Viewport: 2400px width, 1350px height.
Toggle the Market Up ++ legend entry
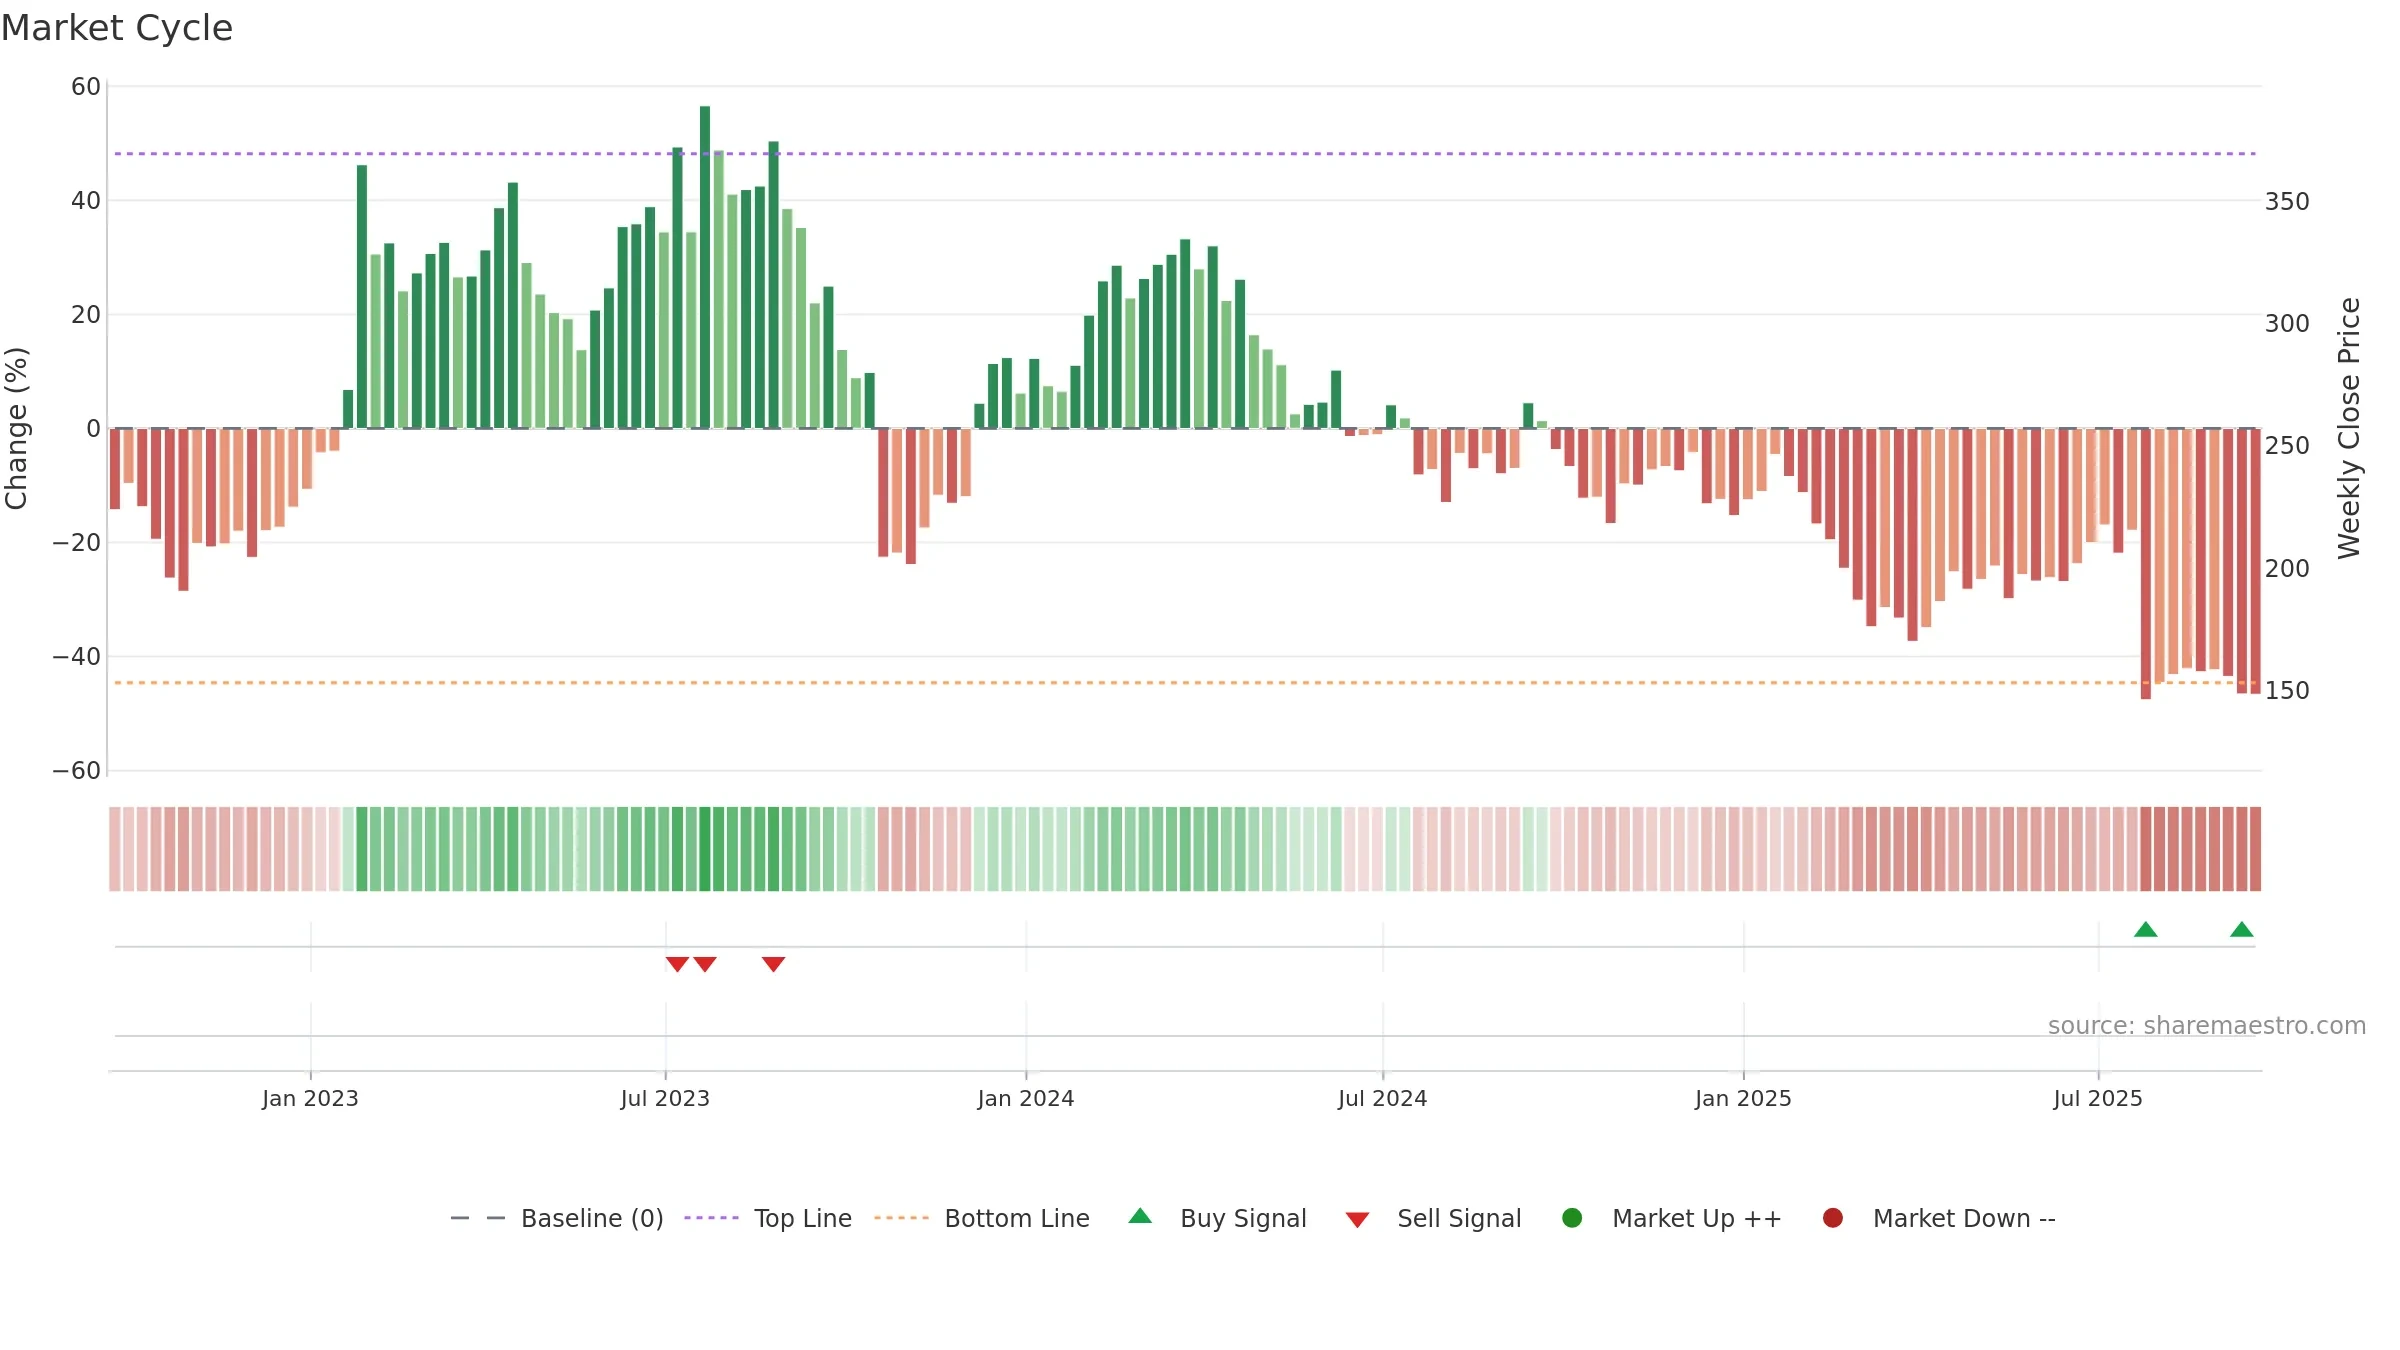(1672, 1218)
